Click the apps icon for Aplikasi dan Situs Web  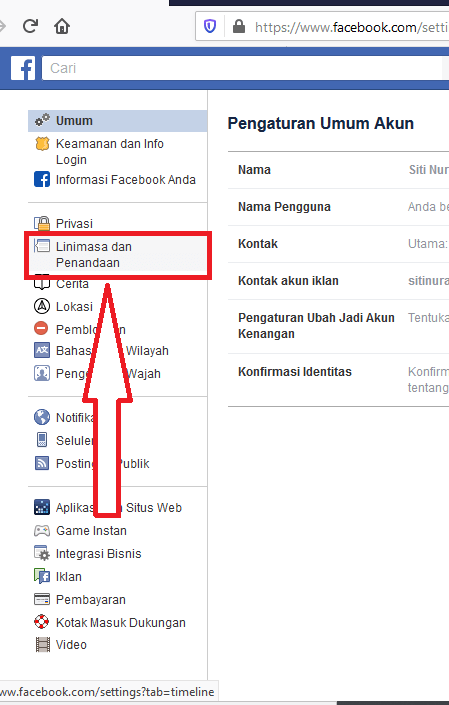pos(42,507)
